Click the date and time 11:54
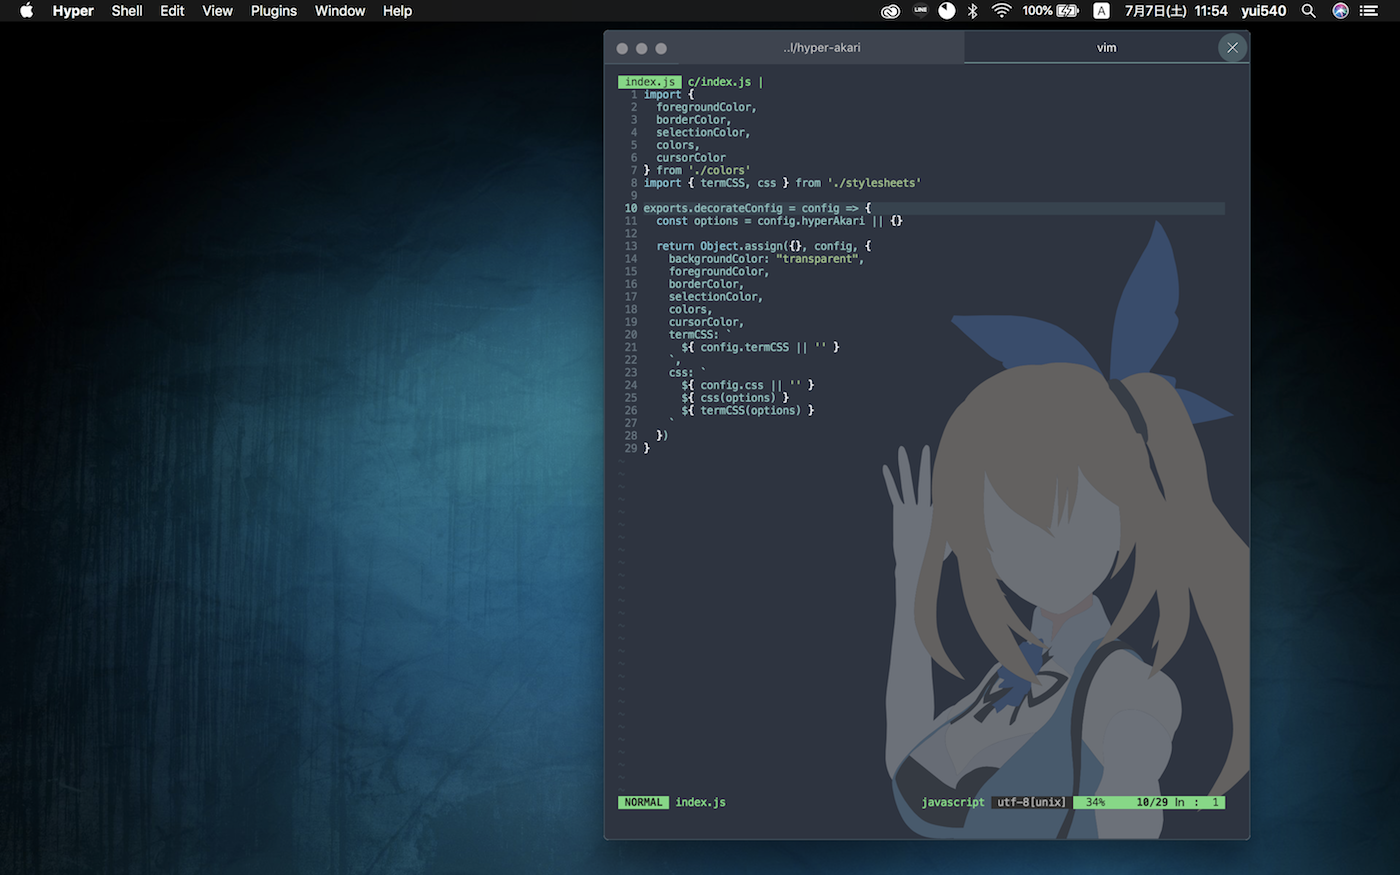Image resolution: width=1400 pixels, height=875 pixels. pos(1176,11)
